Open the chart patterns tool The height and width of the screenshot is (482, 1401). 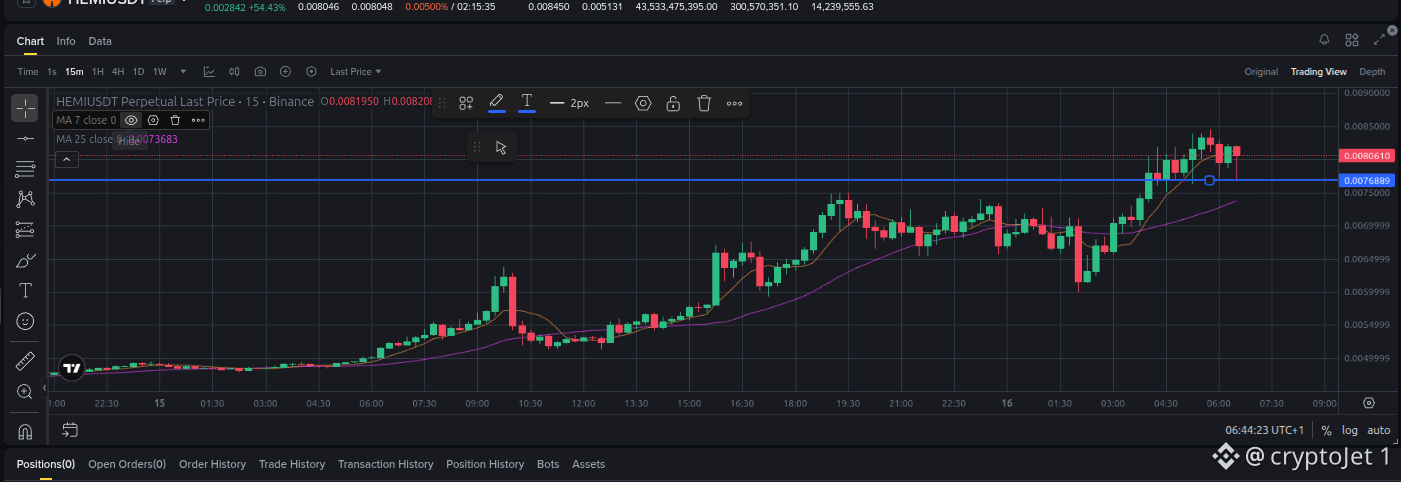tap(25, 199)
